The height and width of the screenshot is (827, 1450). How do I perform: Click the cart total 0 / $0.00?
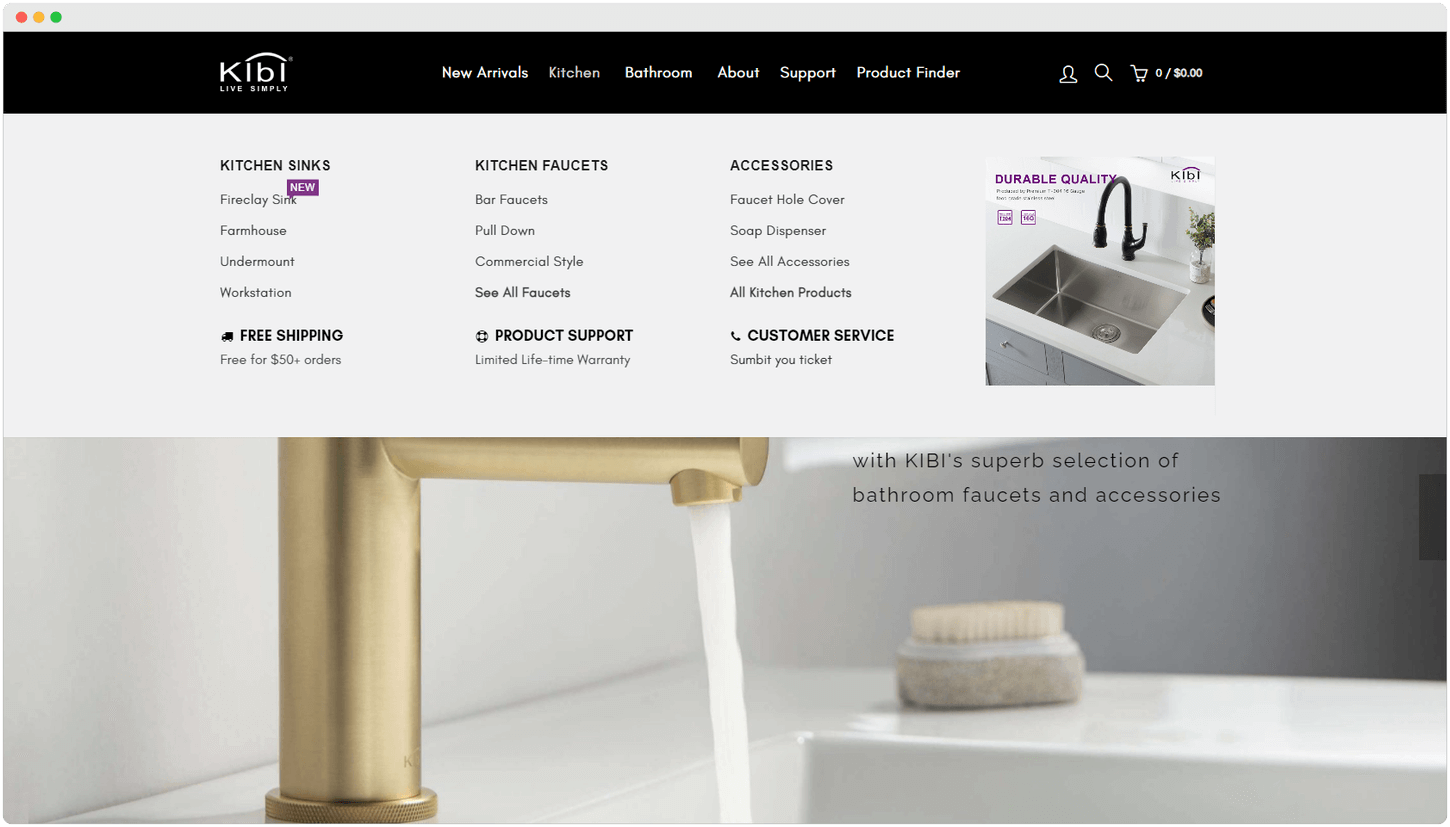1179,73
